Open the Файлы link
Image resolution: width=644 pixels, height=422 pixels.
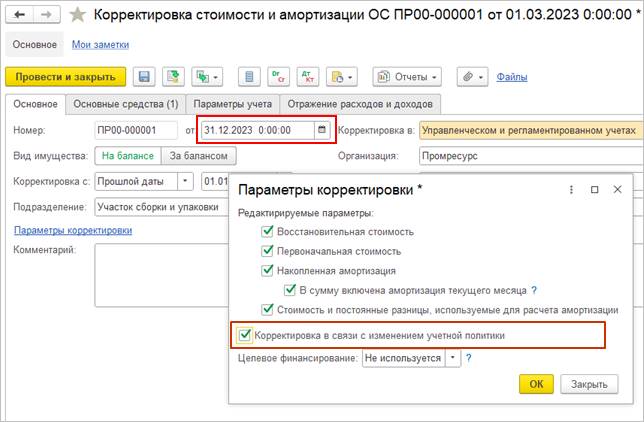[512, 77]
